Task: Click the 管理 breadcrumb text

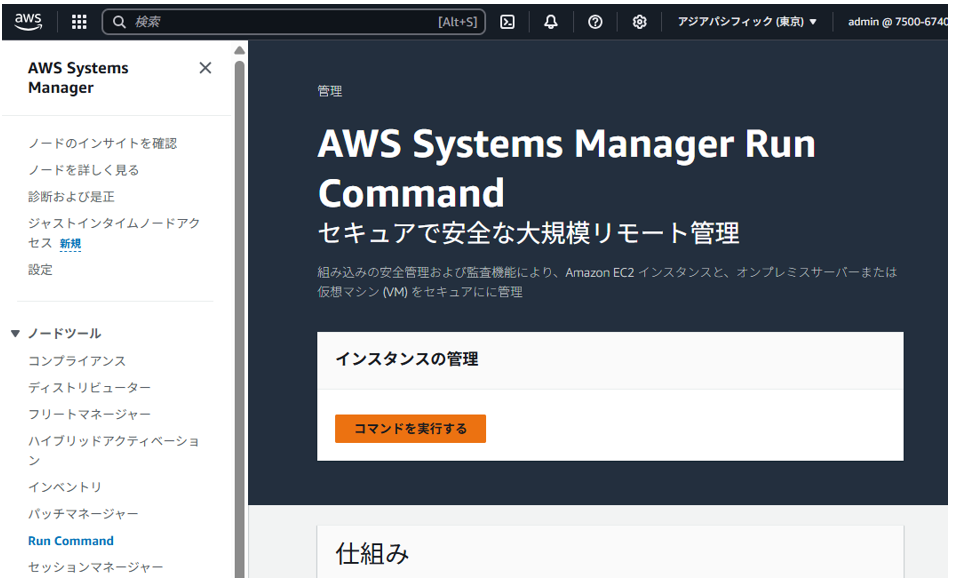Action: (x=330, y=91)
